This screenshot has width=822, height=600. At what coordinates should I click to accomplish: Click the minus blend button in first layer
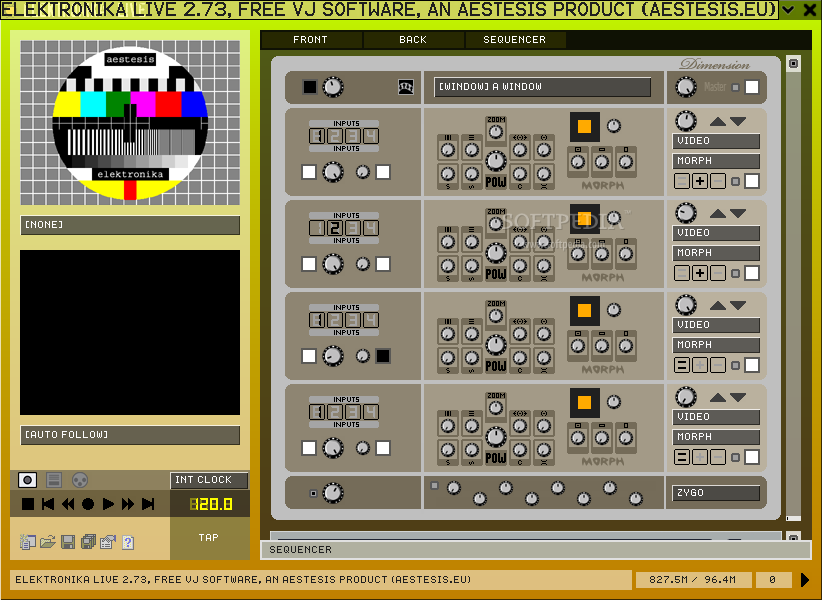point(718,181)
